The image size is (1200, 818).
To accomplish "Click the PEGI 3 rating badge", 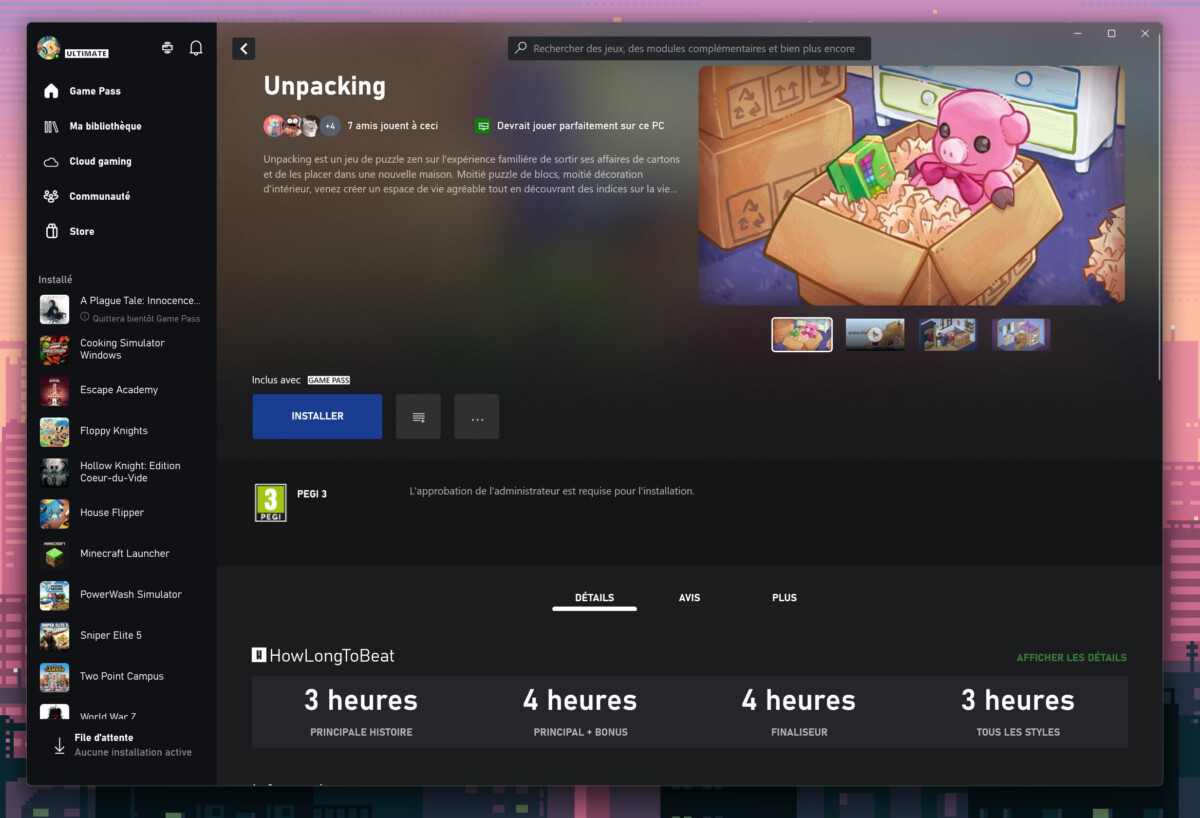I will click(x=270, y=503).
